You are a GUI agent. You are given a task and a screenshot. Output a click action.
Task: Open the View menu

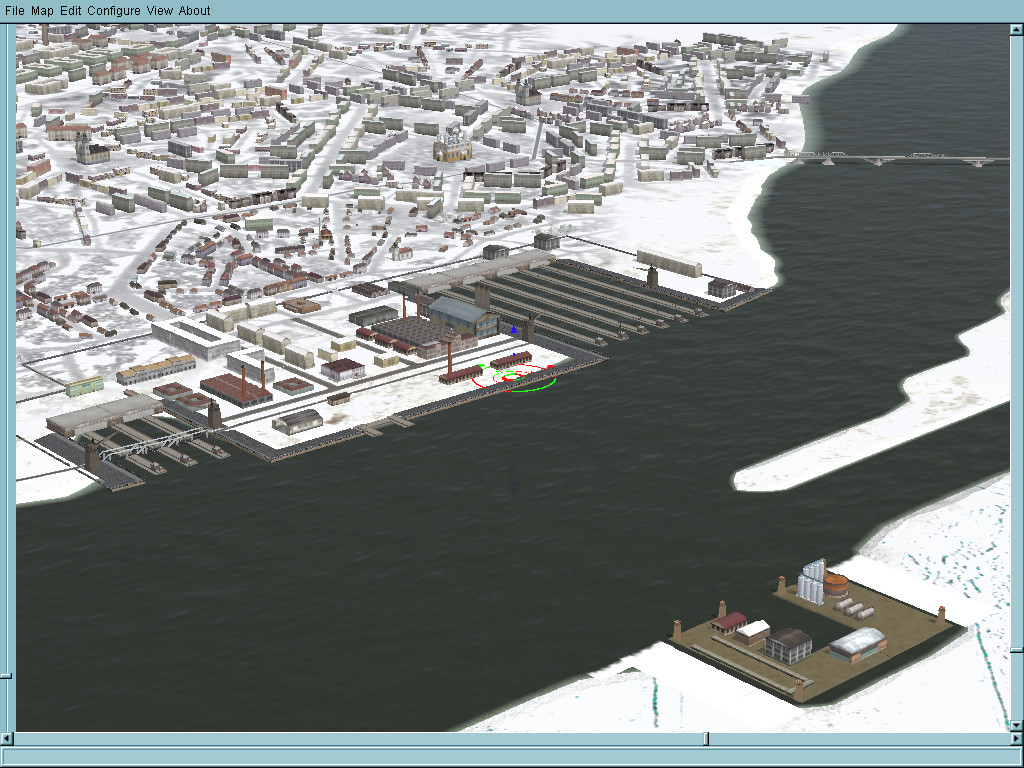click(x=159, y=10)
